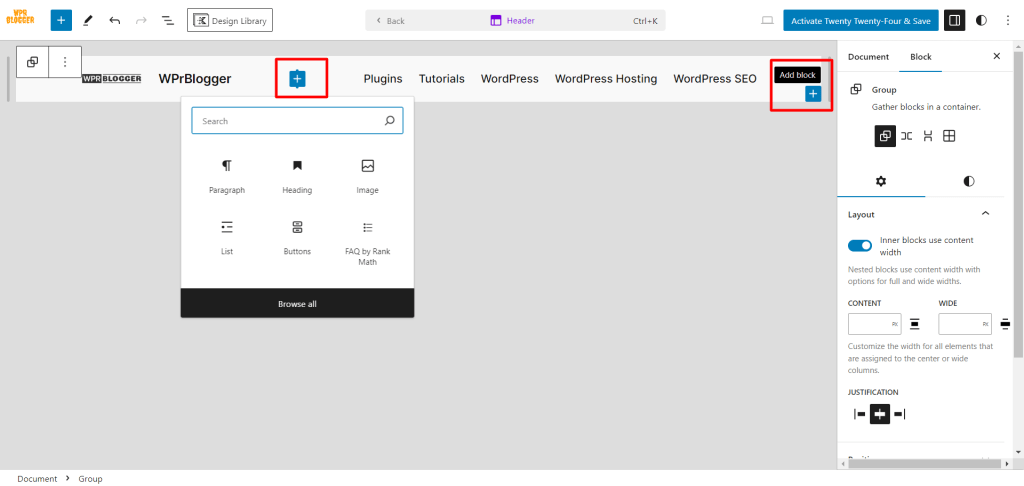This screenshot has width=1024, height=486.
Task: Click the Group breadcrumb
Action: (x=91, y=479)
